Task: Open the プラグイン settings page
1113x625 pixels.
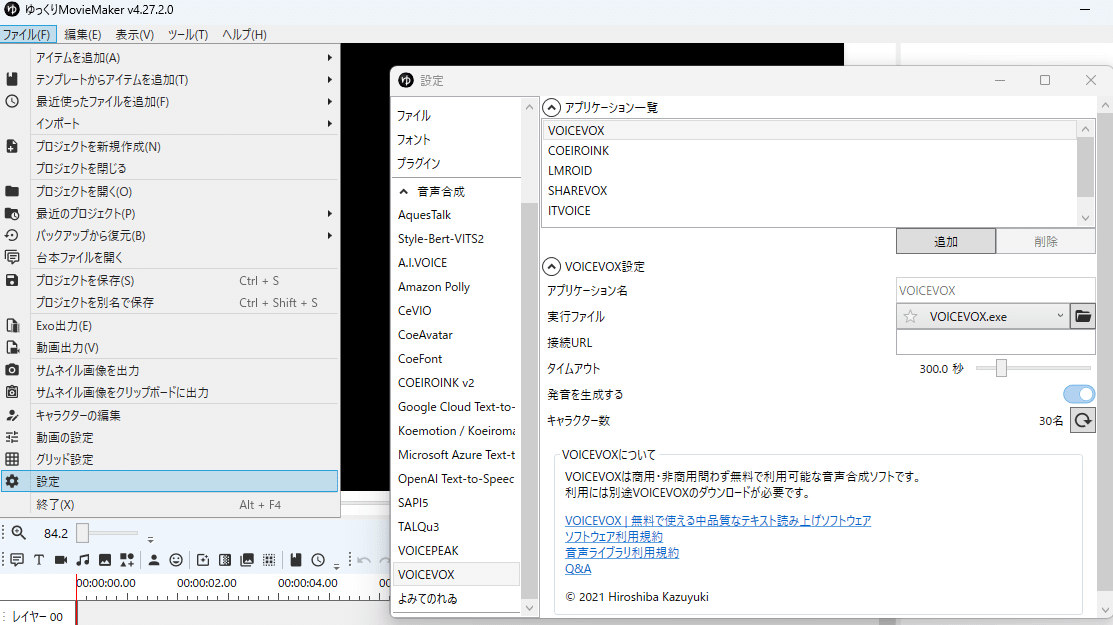Action: point(456,163)
